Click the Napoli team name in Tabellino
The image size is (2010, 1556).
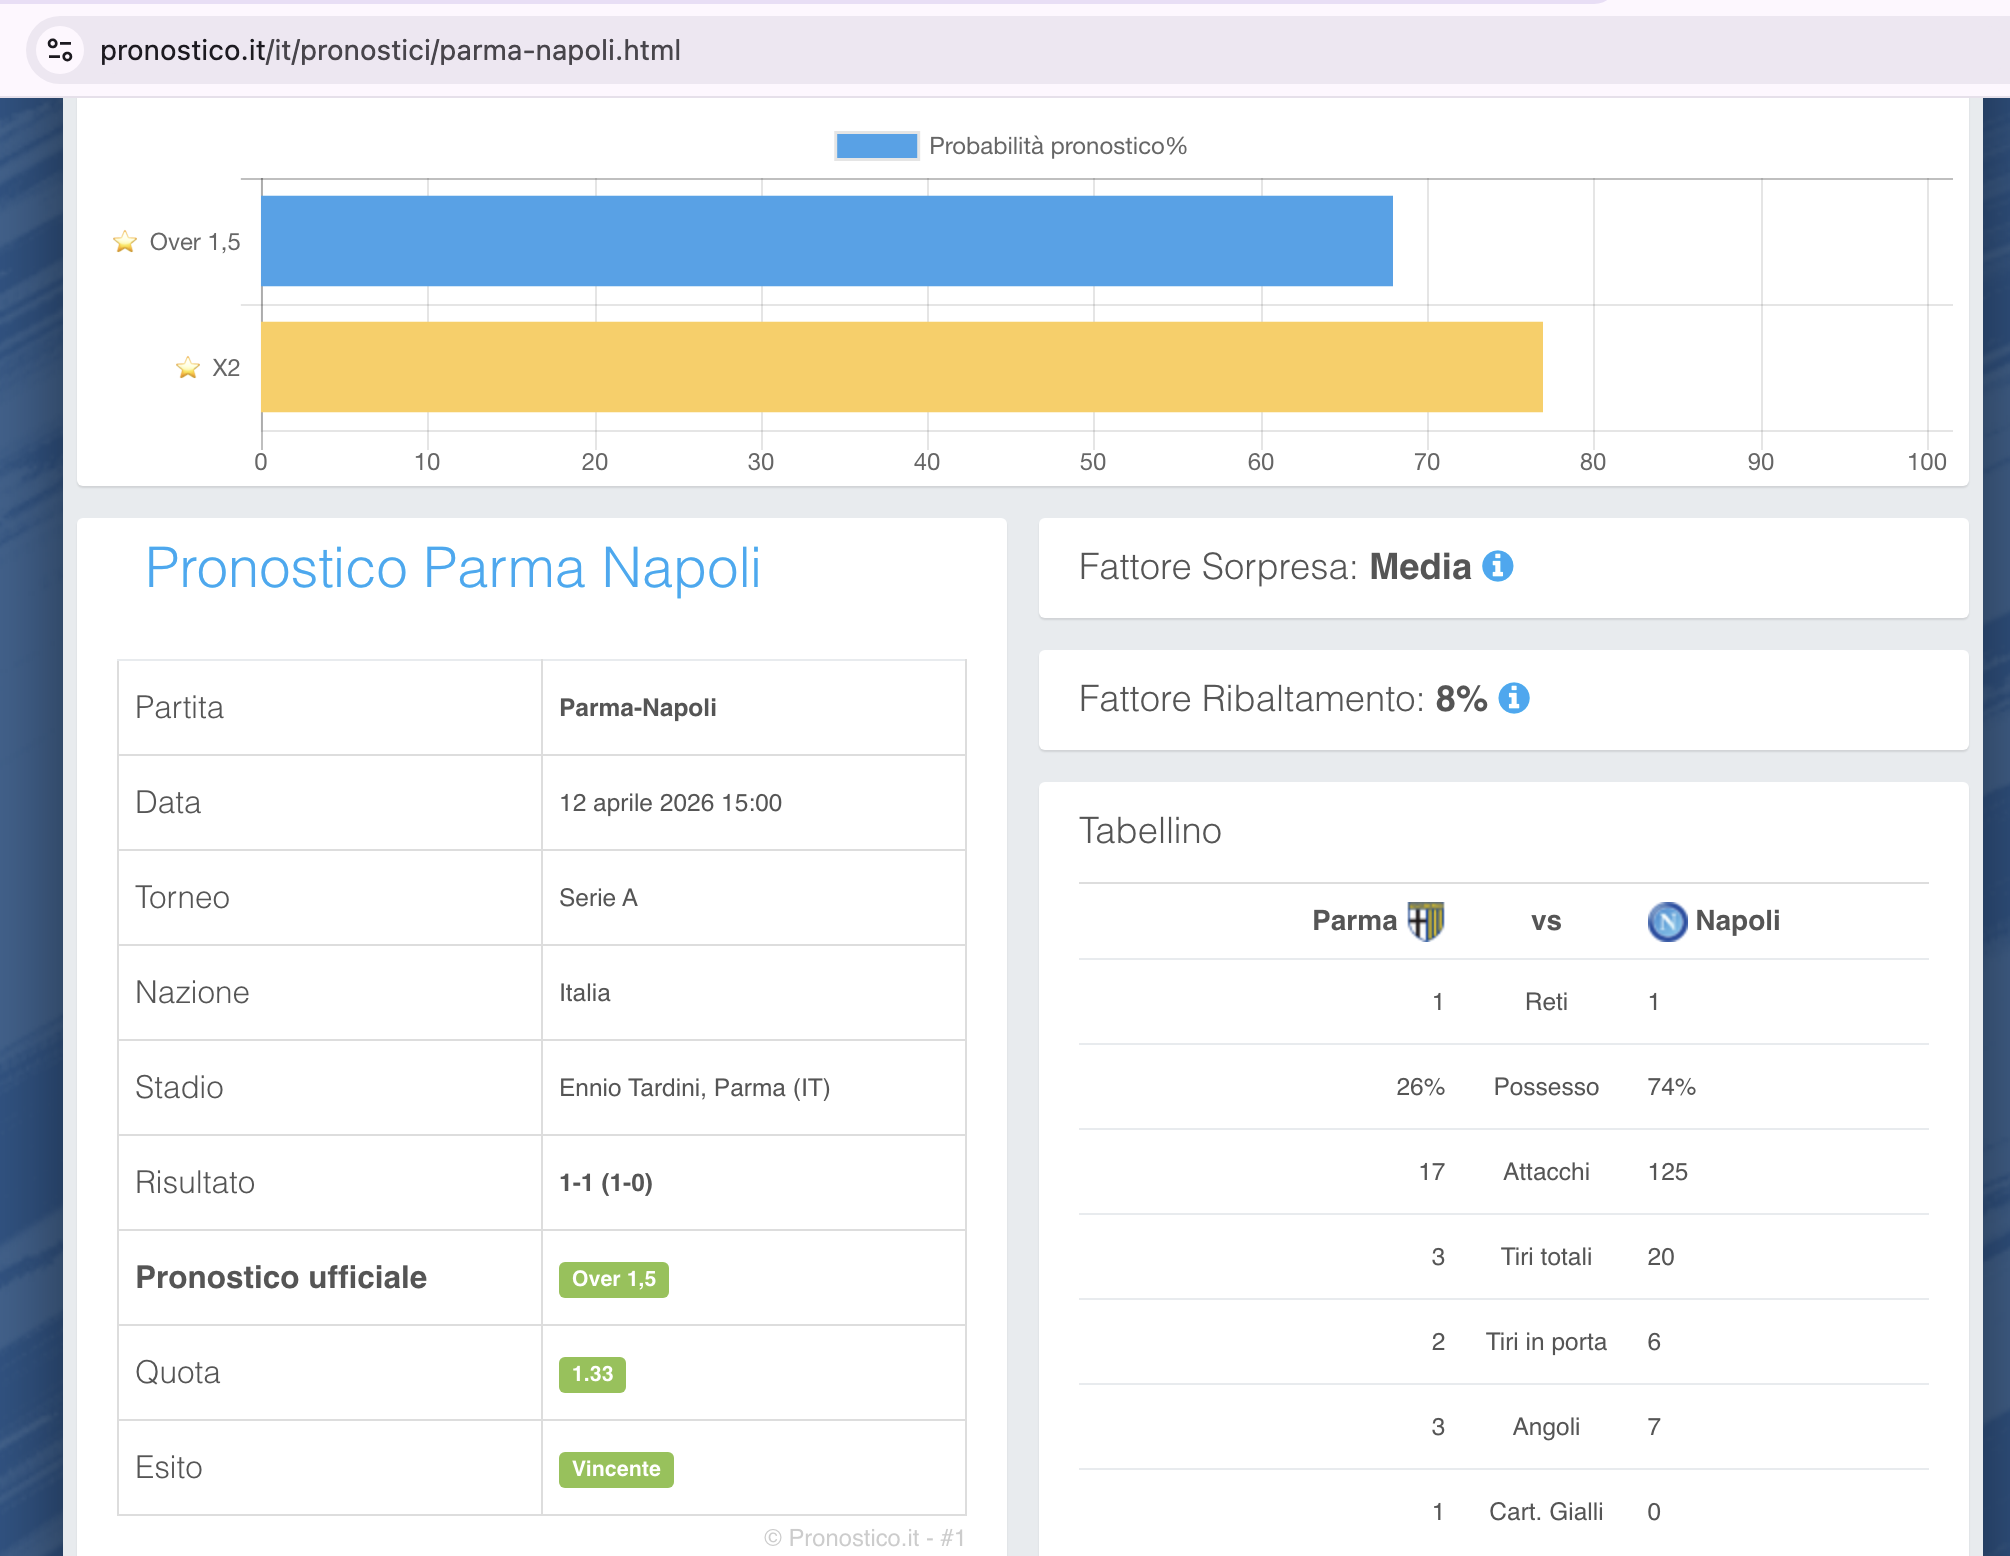point(1737,921)
